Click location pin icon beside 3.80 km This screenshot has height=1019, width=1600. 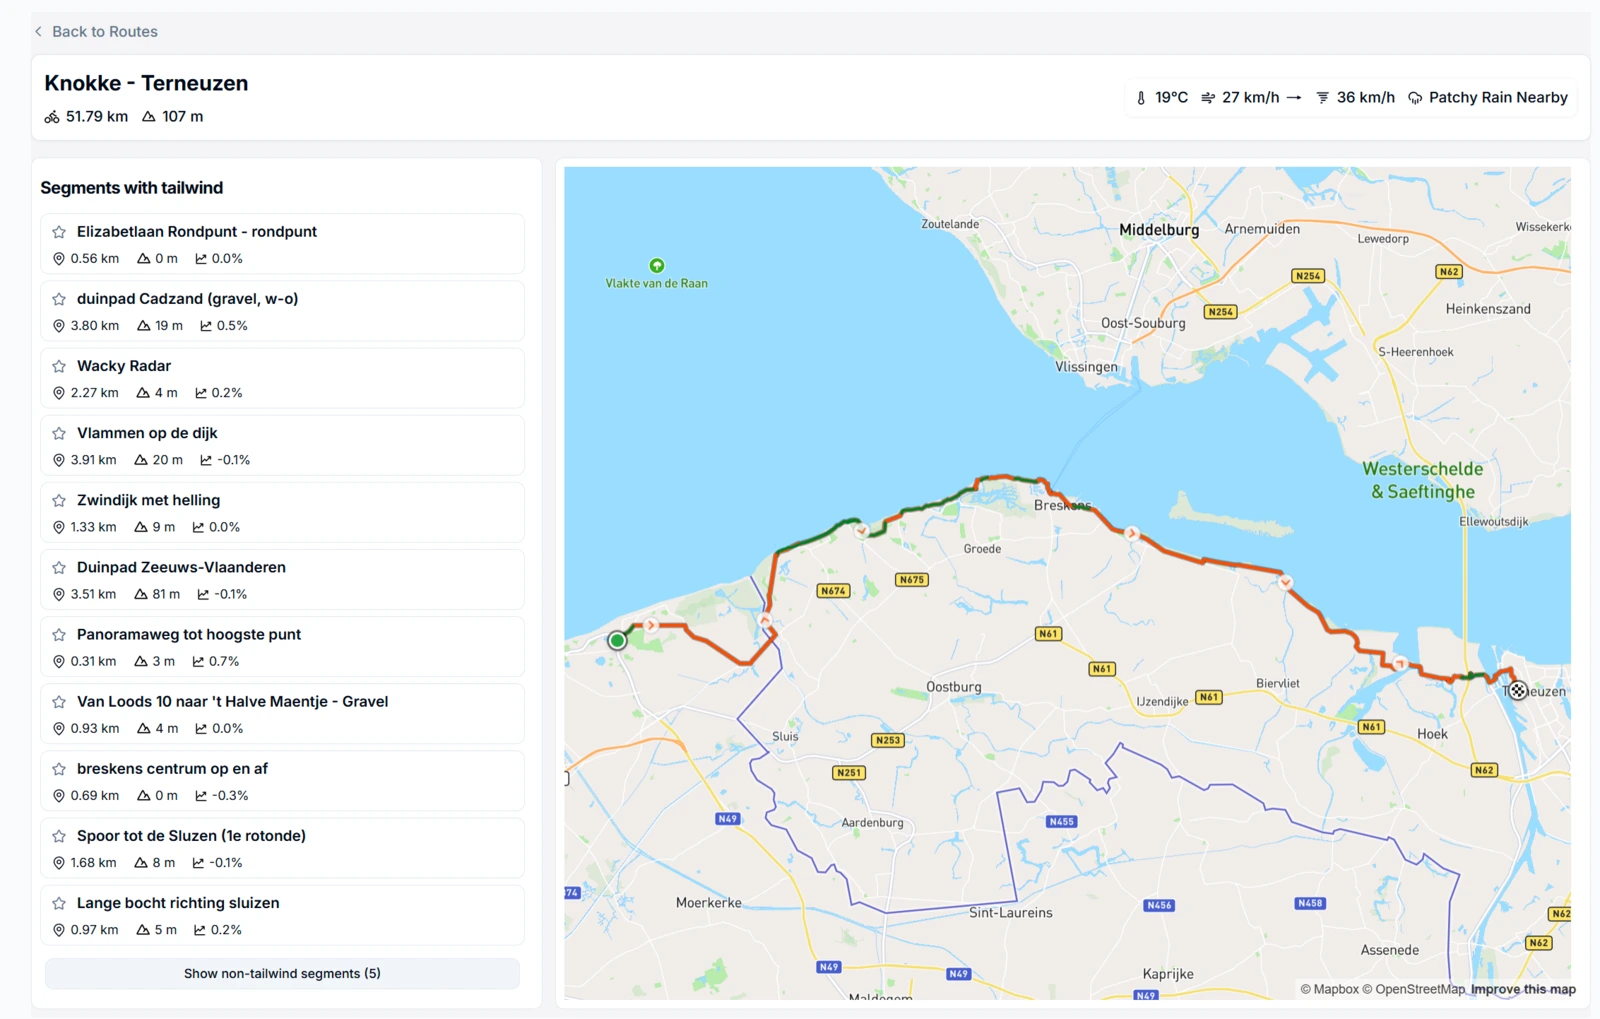point(59,326)
